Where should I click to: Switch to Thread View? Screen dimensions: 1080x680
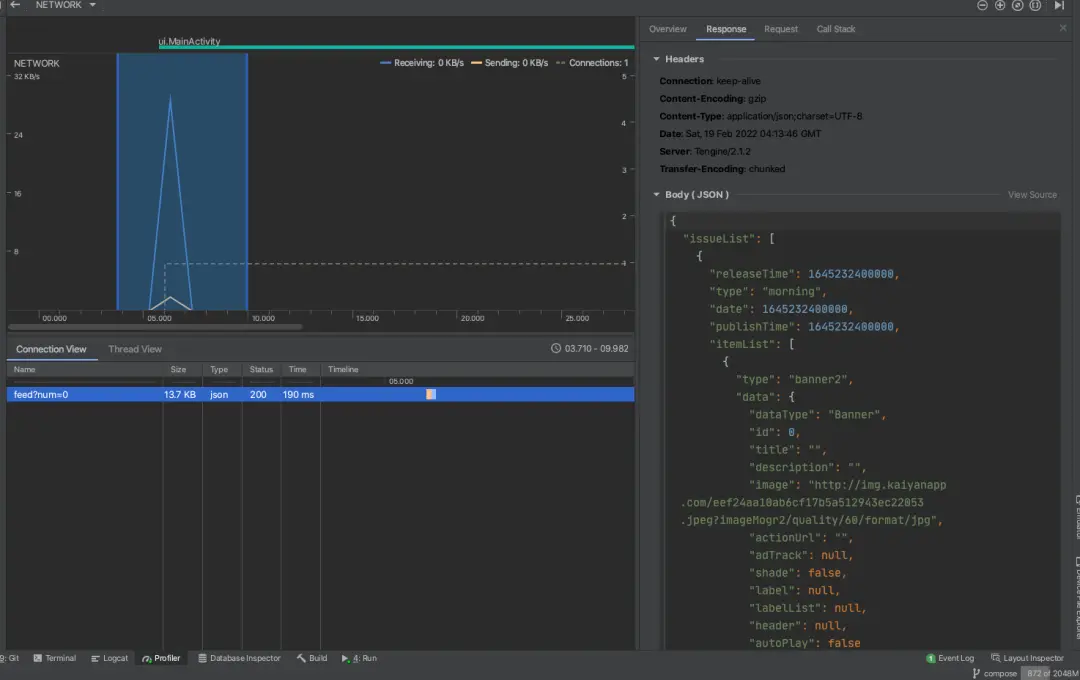[x=135, y=349]
